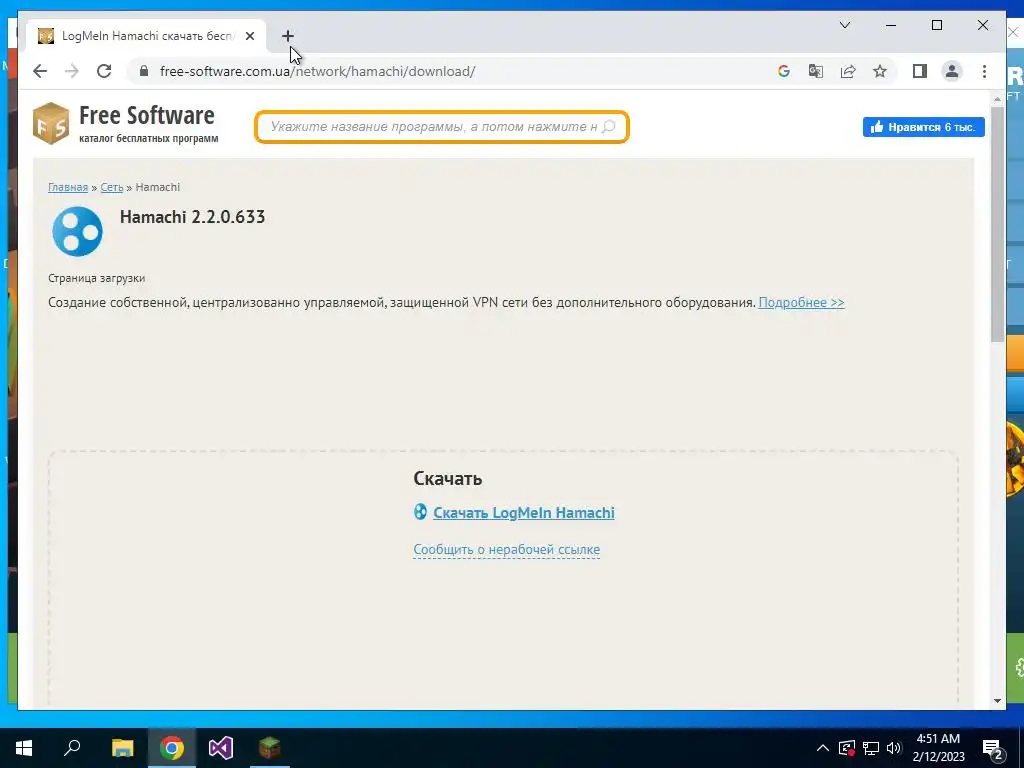Click the Скачать heading
Viewport: 1024px width, 768px height.
coord(448,479)
